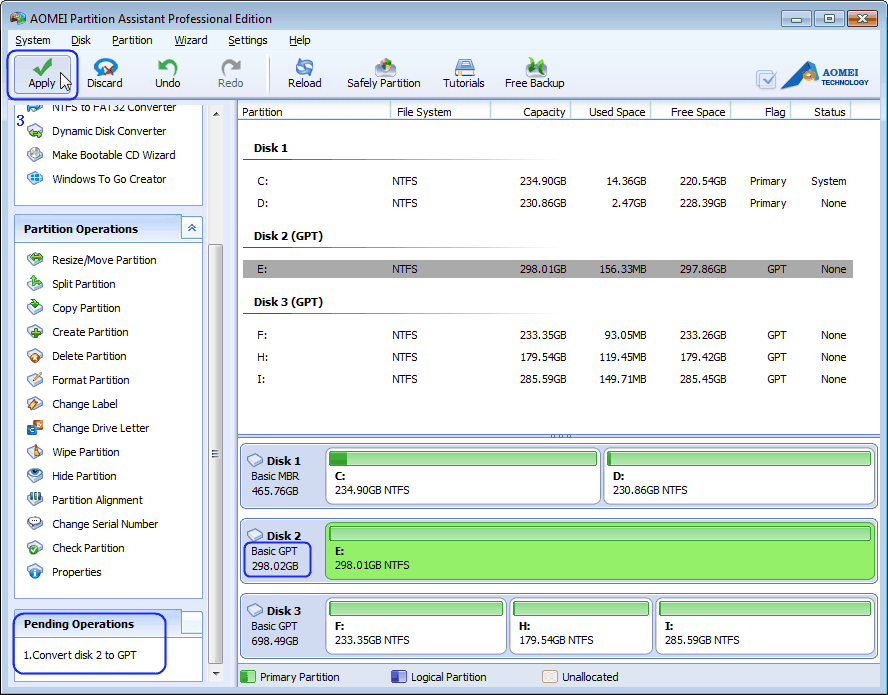Run Check Partition from the sidebar

(x=87, y=547)
